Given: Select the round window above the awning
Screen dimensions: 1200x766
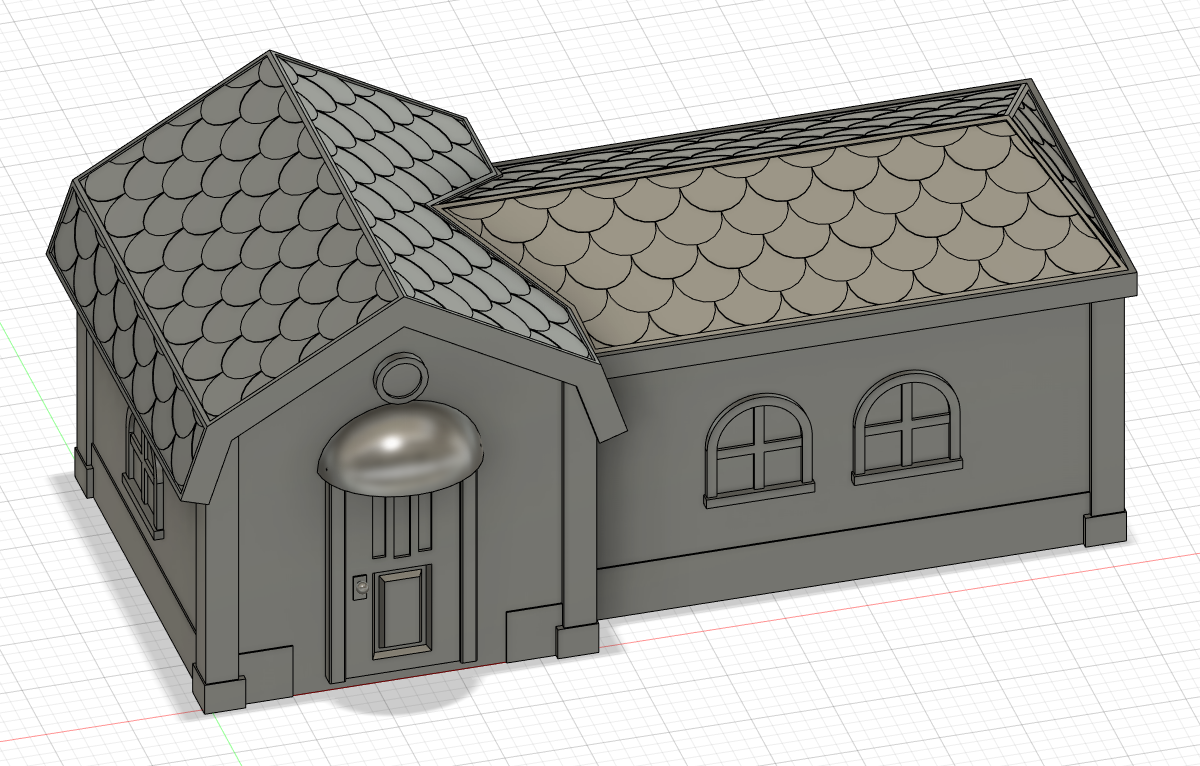Looking at the screenshot, I should point(402,379).
